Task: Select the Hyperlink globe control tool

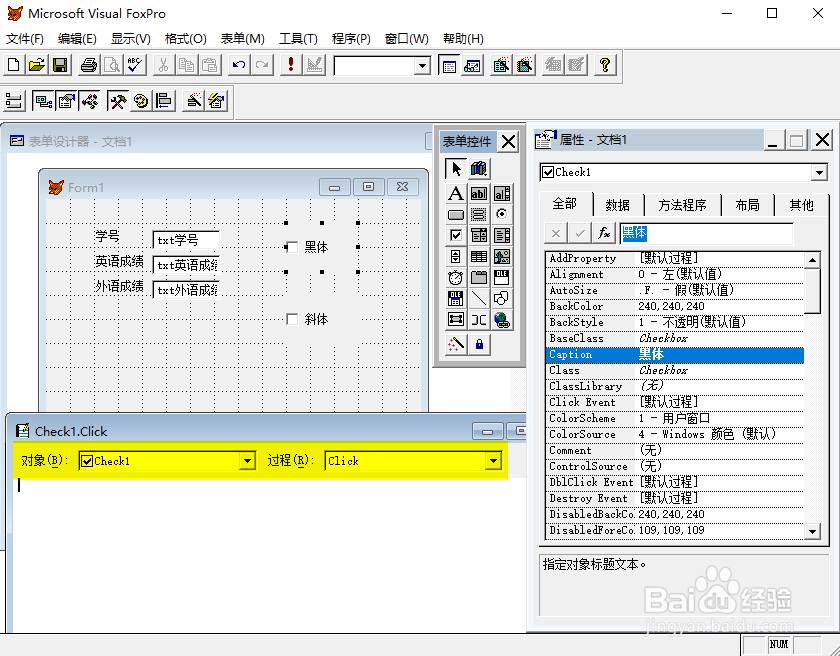Action: point(502,320)
